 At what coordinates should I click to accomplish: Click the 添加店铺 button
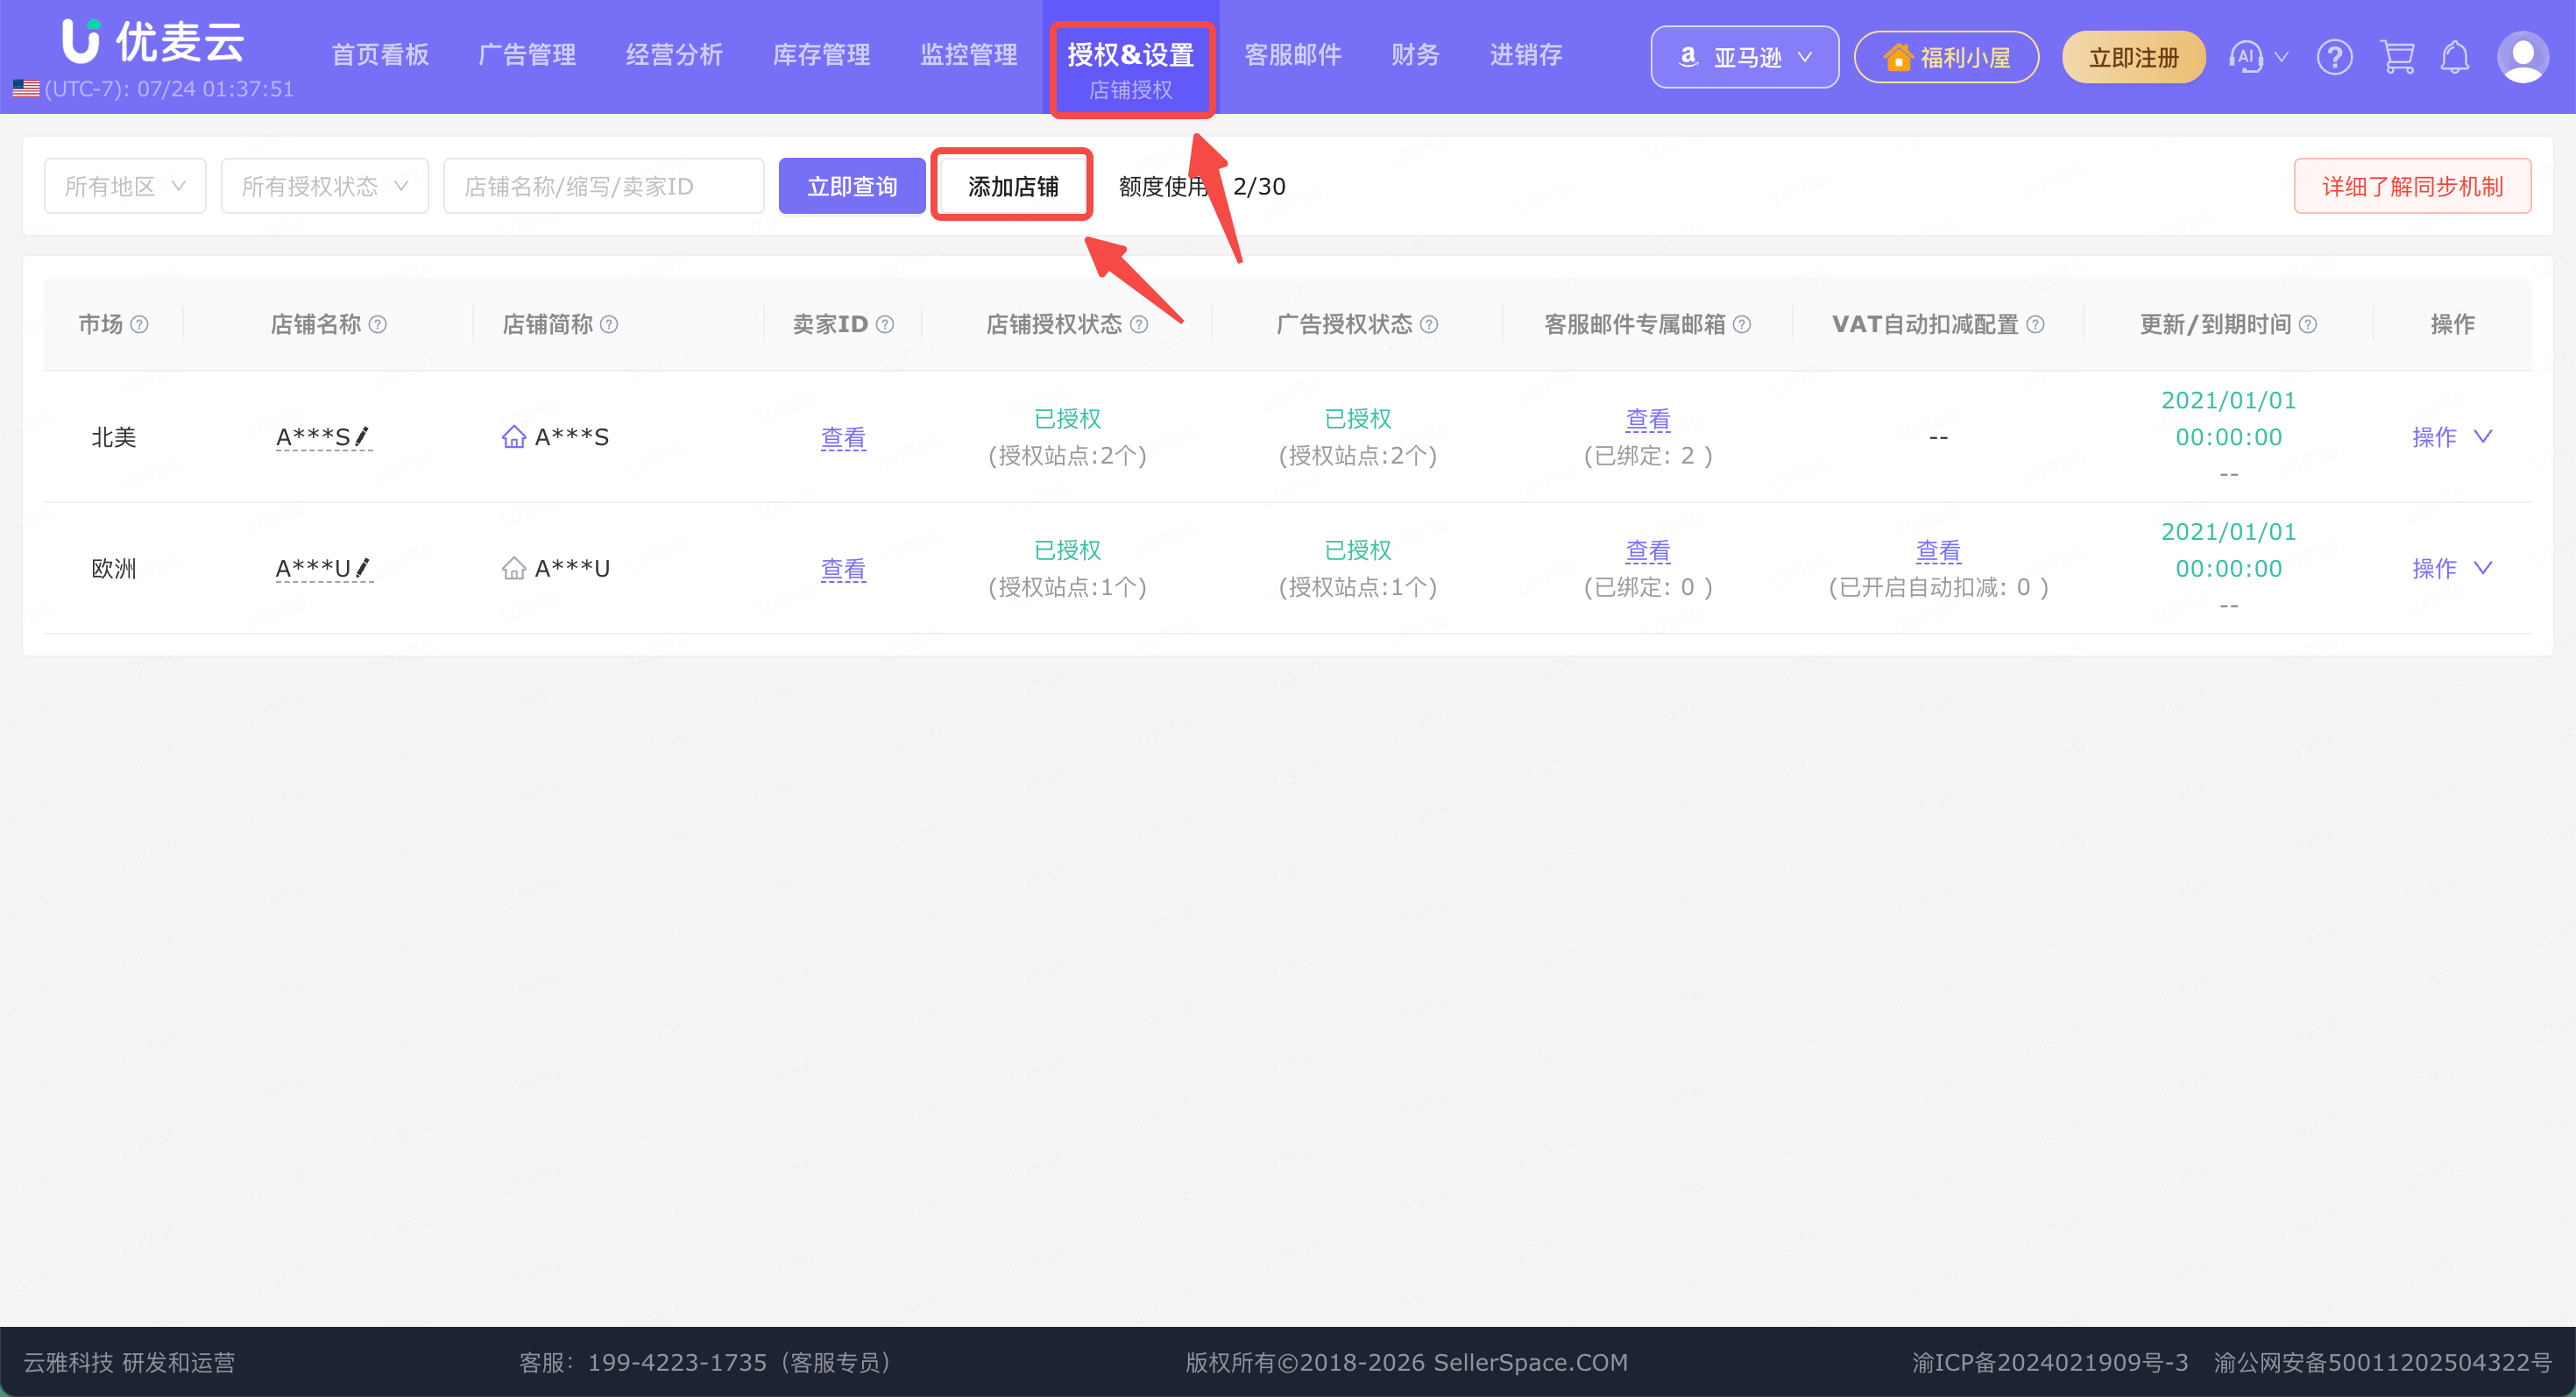click(1012, 186)
